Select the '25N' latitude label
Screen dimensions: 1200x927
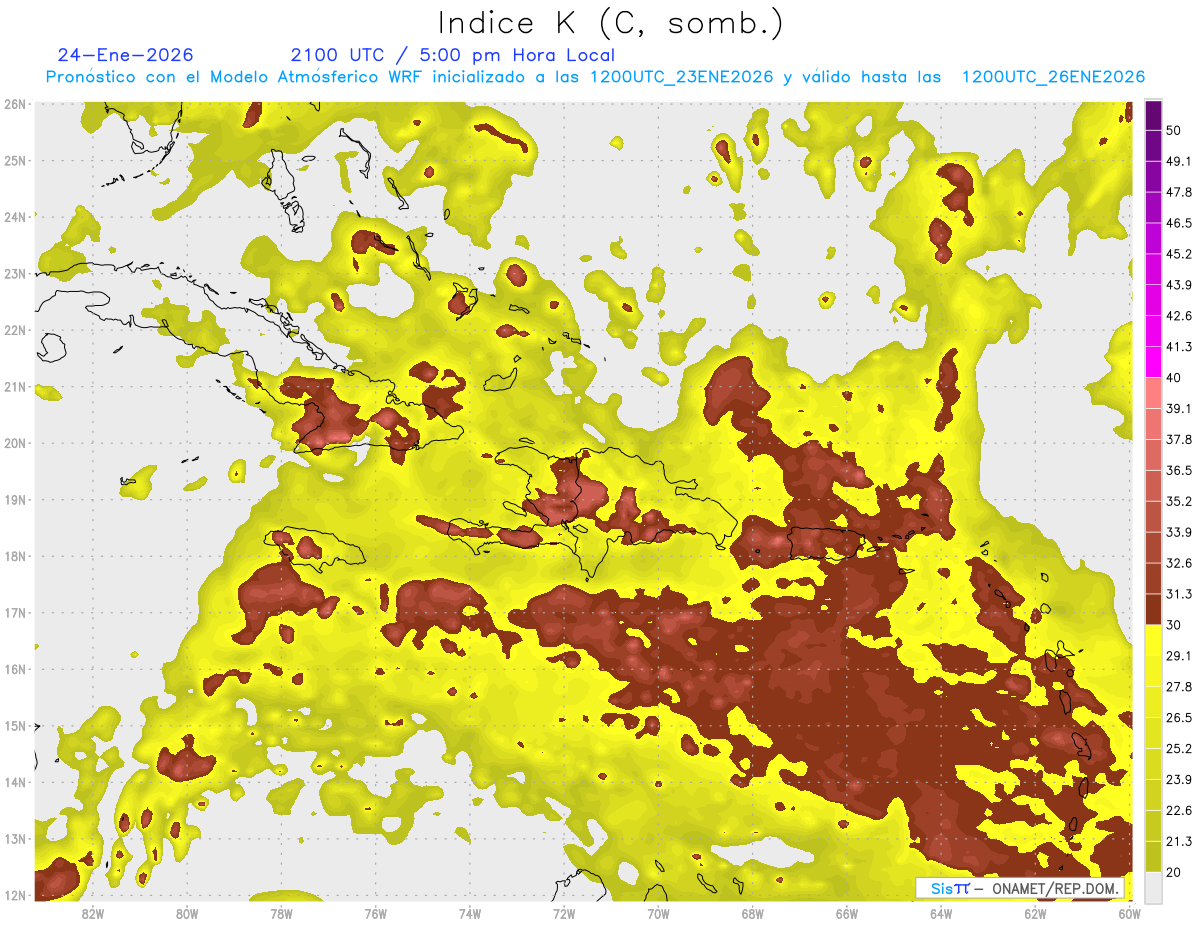tap(15, 160)
